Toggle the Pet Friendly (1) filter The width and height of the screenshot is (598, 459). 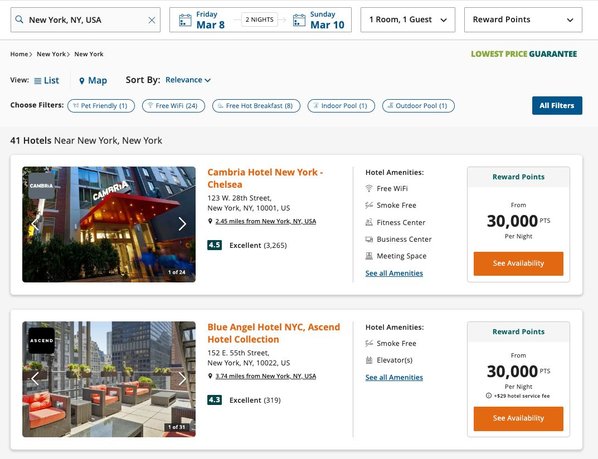[x=101, y=106]
